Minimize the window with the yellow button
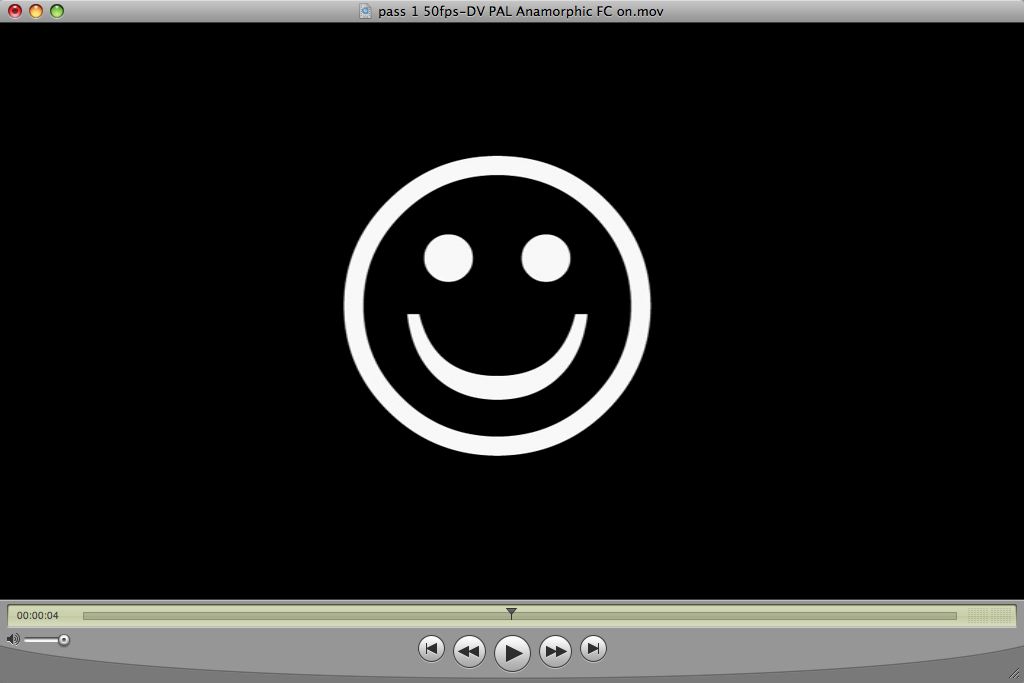This screenshot has height=683, width=1024. click(36, 11)
